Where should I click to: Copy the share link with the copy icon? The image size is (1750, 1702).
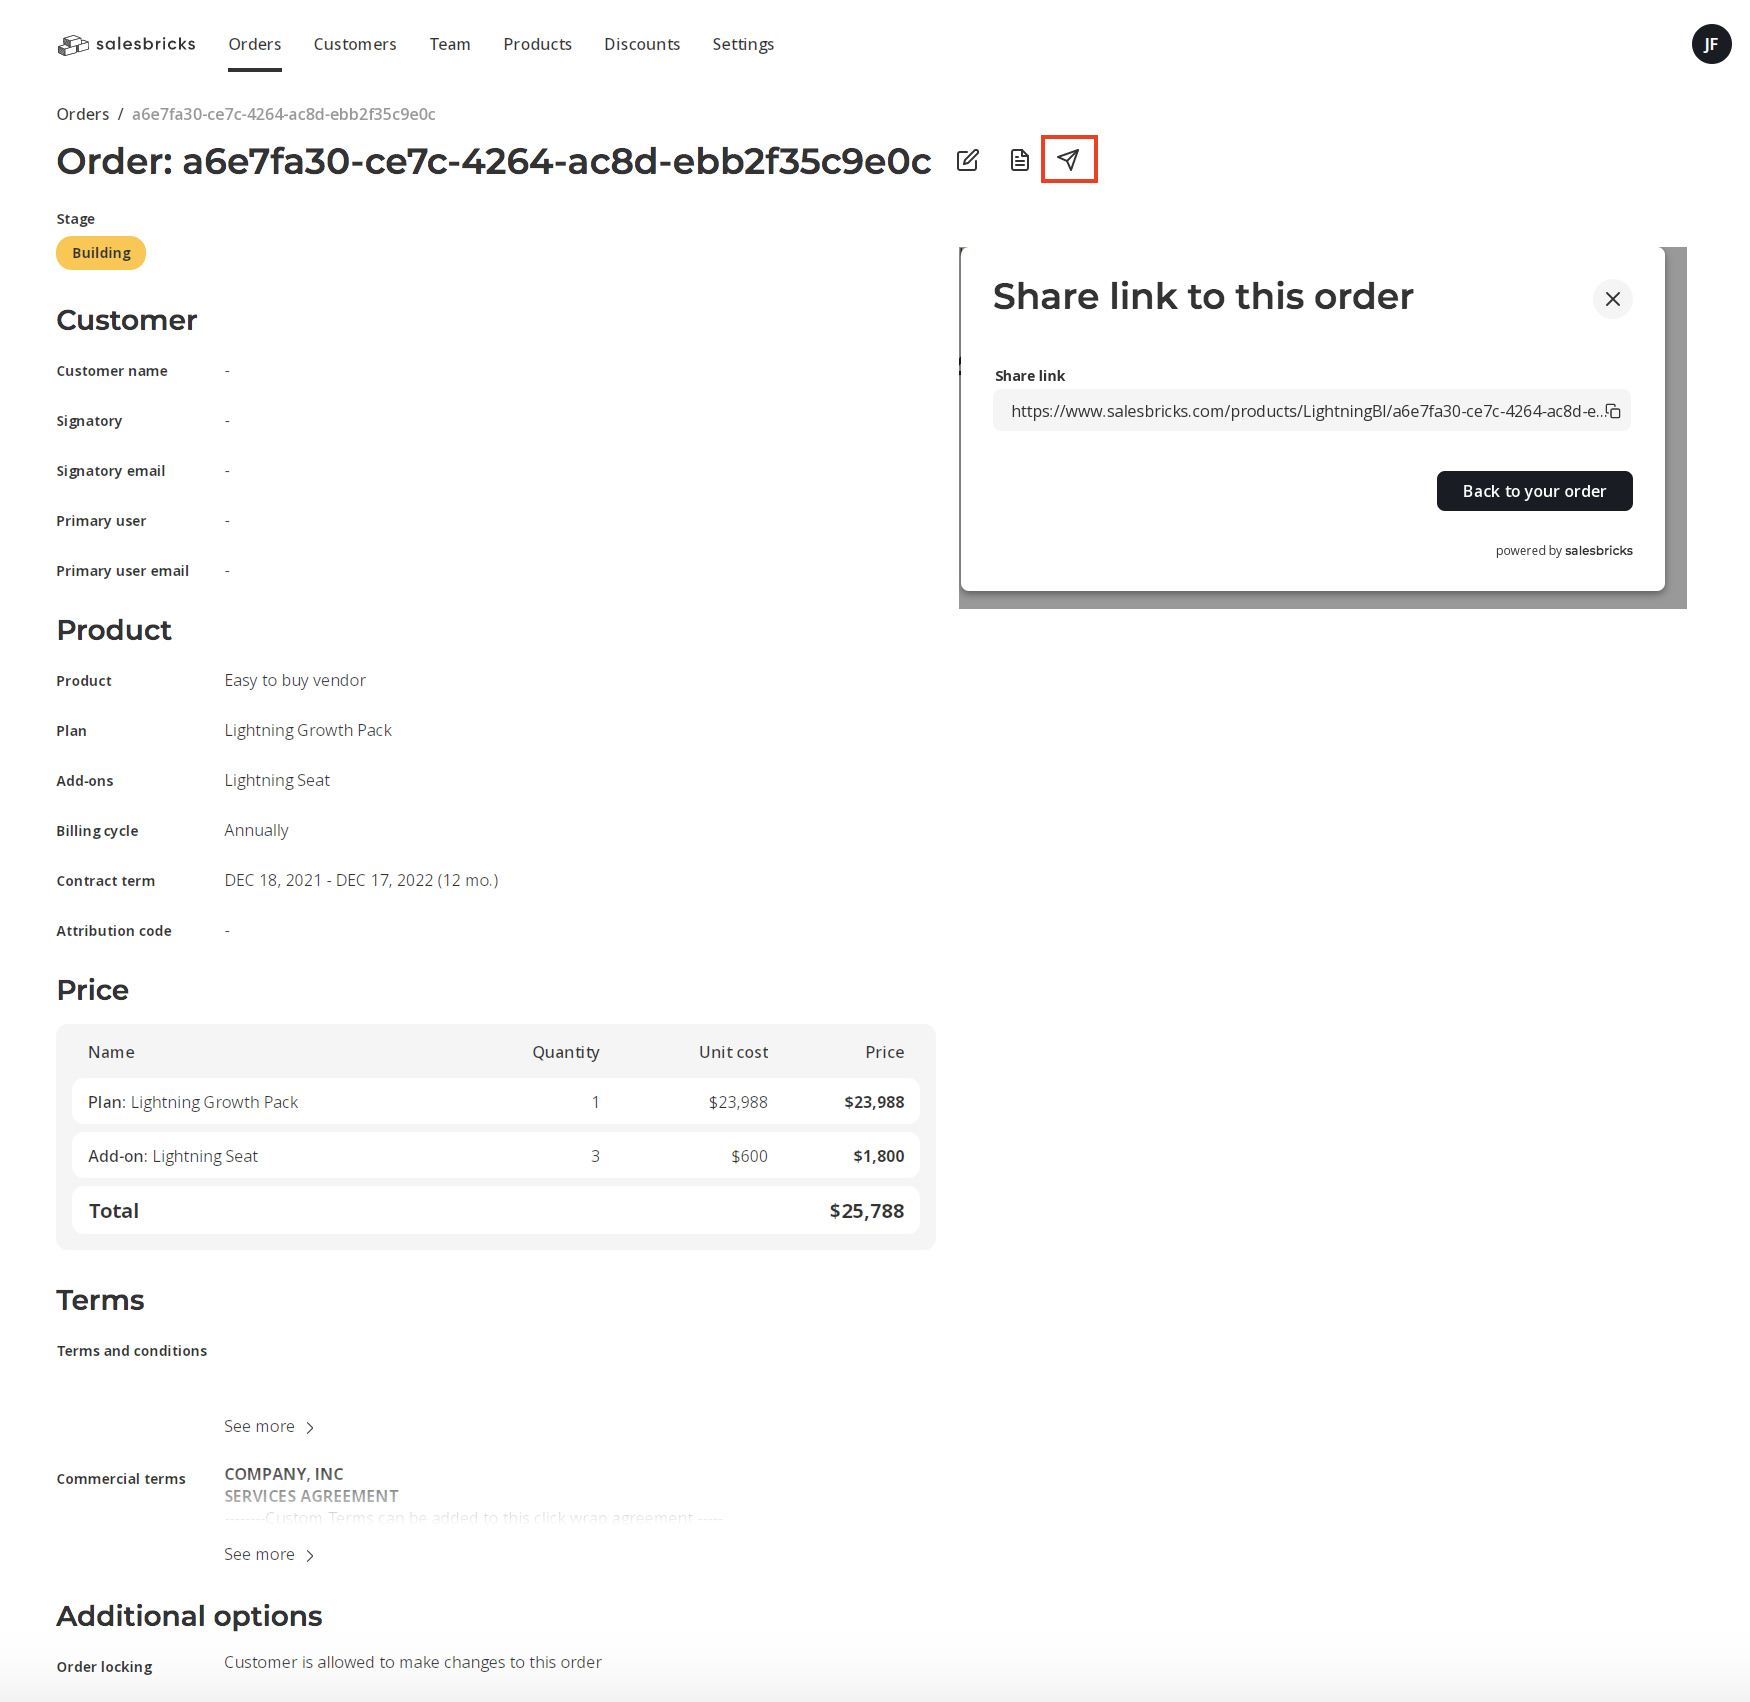(1613, 411)
